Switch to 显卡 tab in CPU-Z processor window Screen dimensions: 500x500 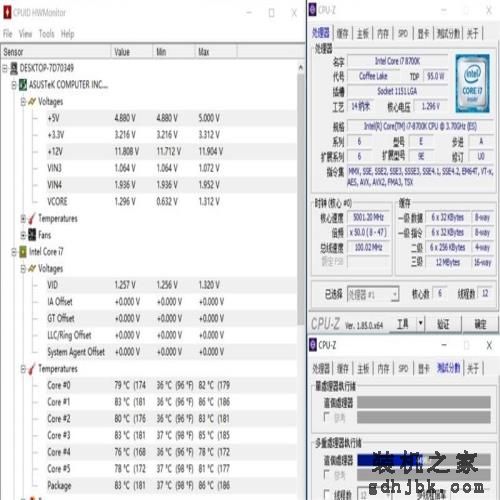423,33
